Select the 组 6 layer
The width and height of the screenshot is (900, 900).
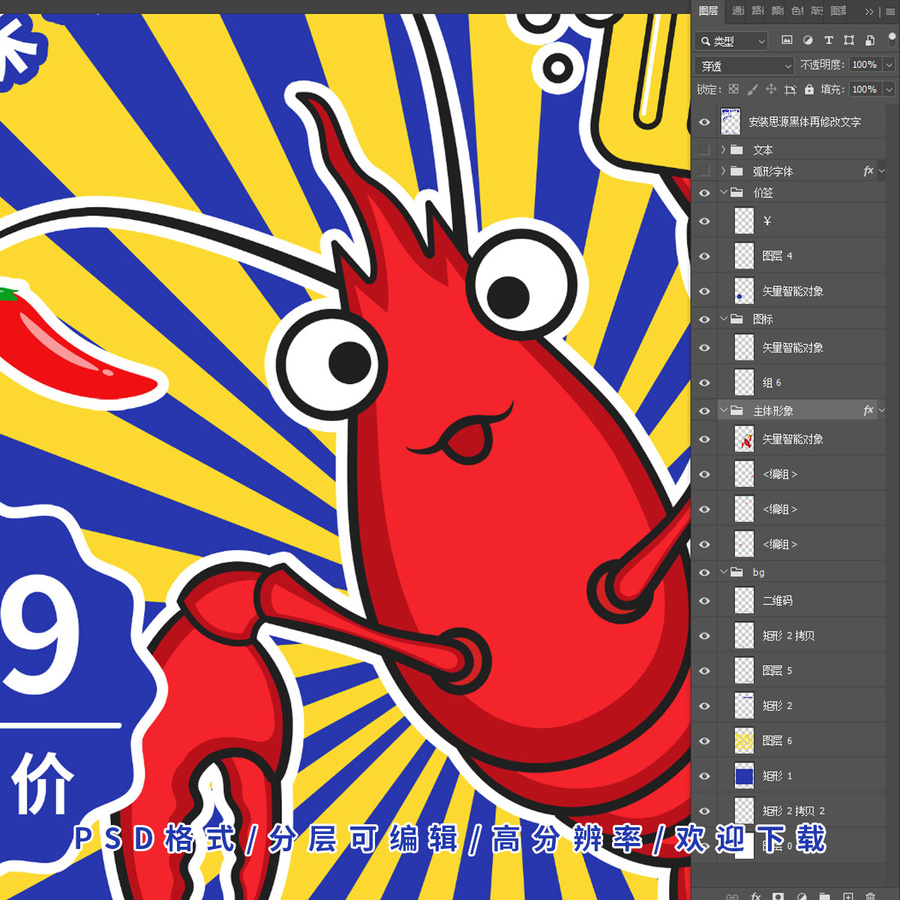coord(801,382)
